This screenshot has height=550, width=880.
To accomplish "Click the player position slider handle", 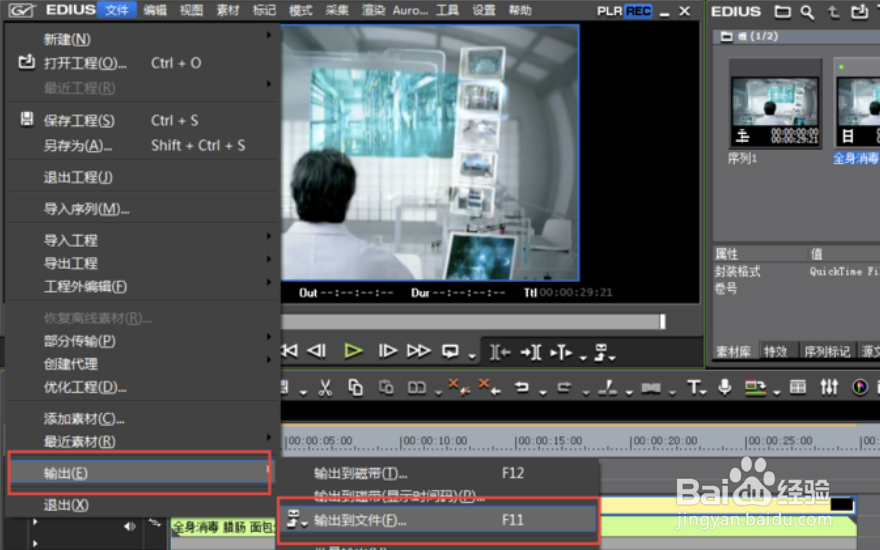I will pyautogui.click(x=663, y=321).
